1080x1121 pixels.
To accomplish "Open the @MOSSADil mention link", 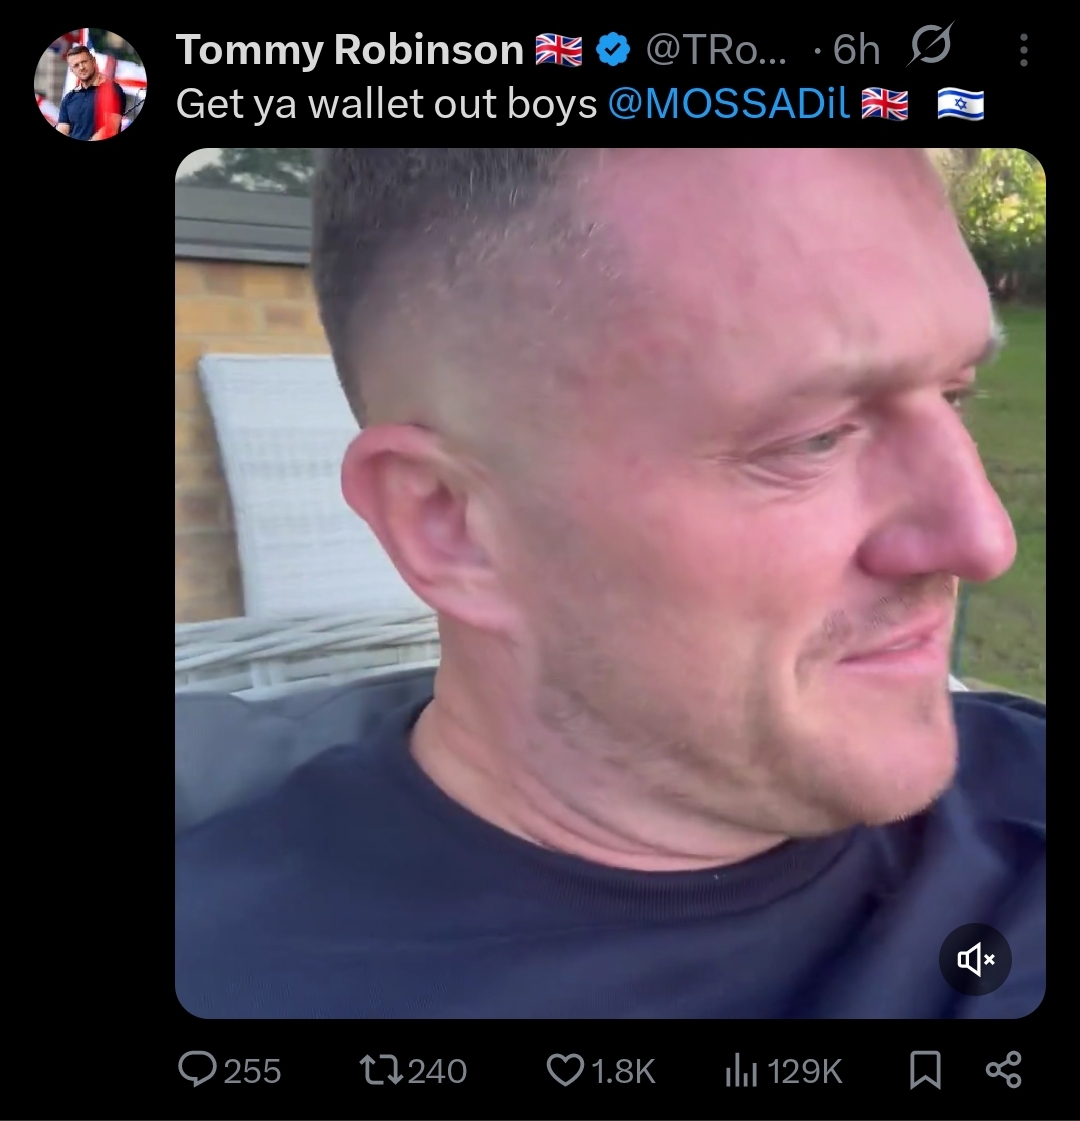I will pyautogui.click(x=729, y=104).
